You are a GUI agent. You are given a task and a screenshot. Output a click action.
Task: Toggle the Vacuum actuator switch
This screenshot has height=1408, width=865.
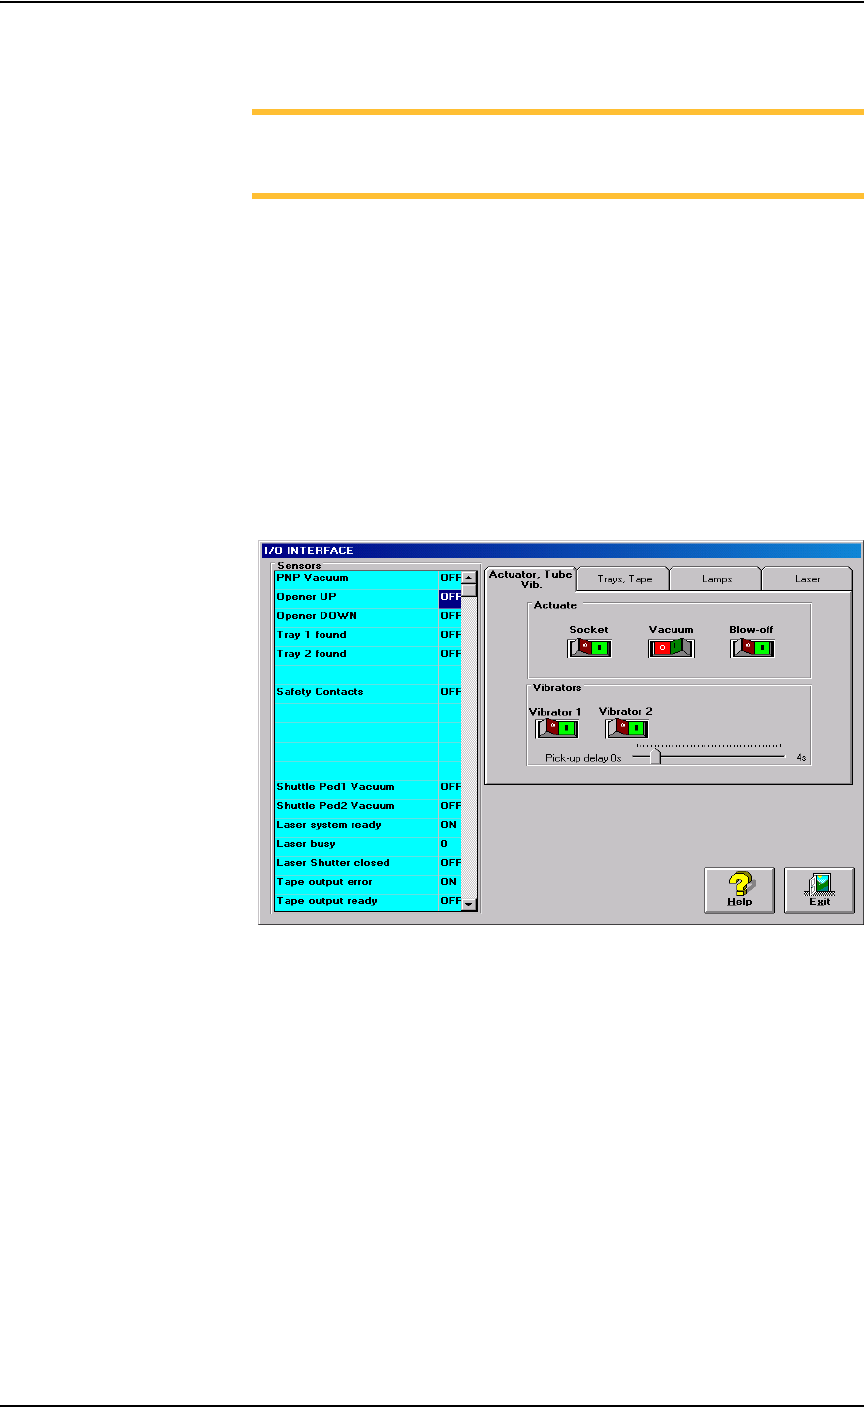pos(671,647)
